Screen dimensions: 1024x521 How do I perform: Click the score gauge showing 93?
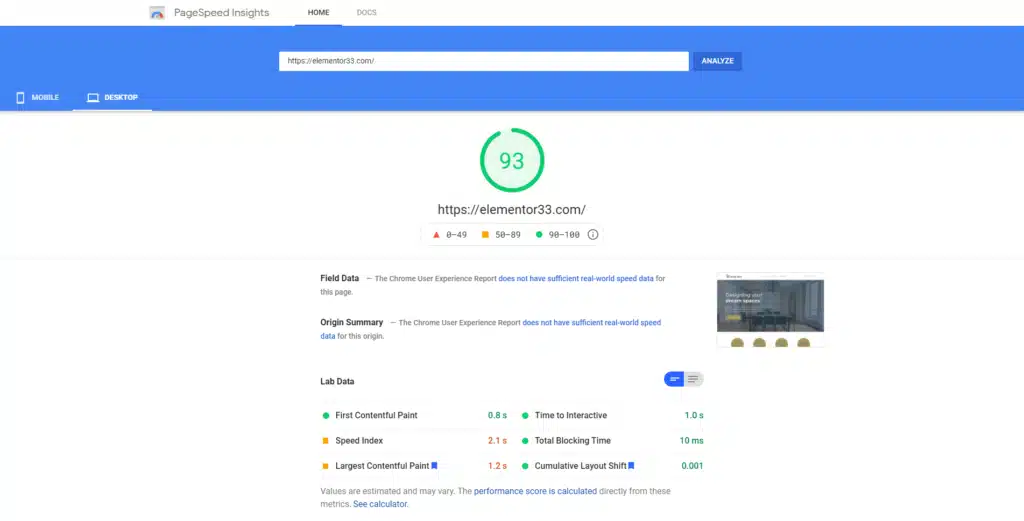click(512, 160)
